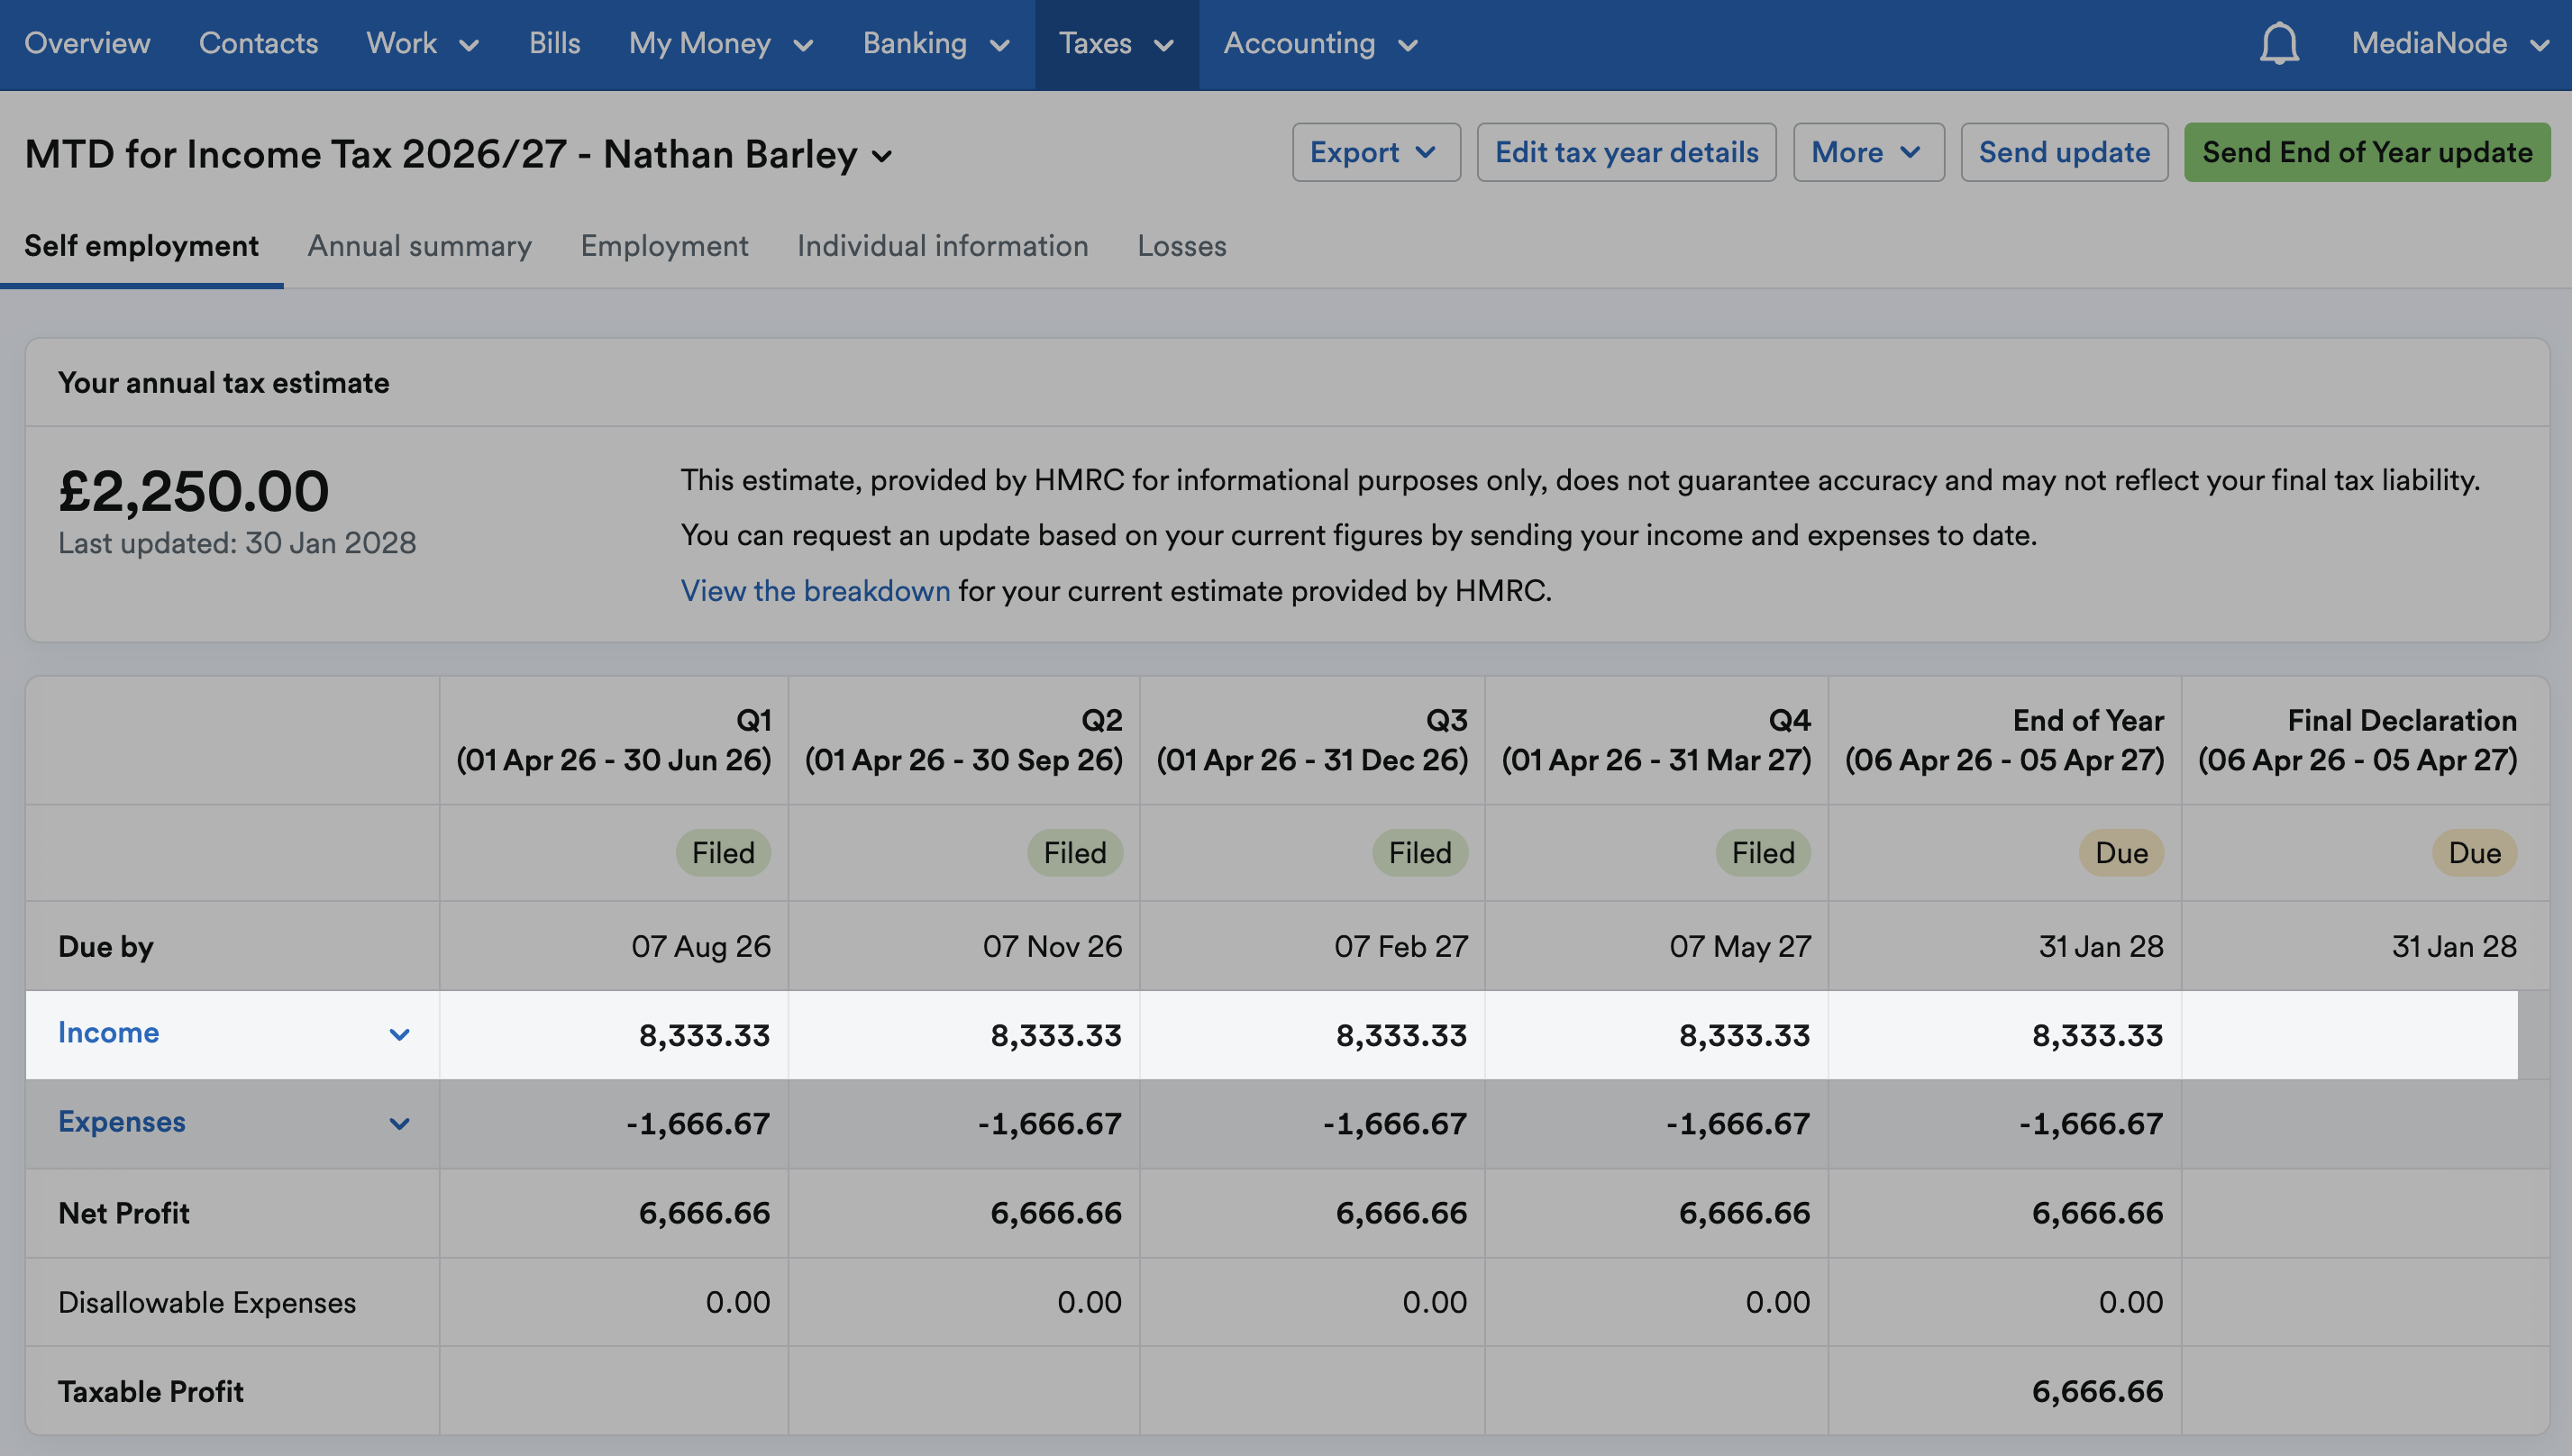Open the My Money menu
Viewport: 2572px width, 1456px height.
(721, 44)
